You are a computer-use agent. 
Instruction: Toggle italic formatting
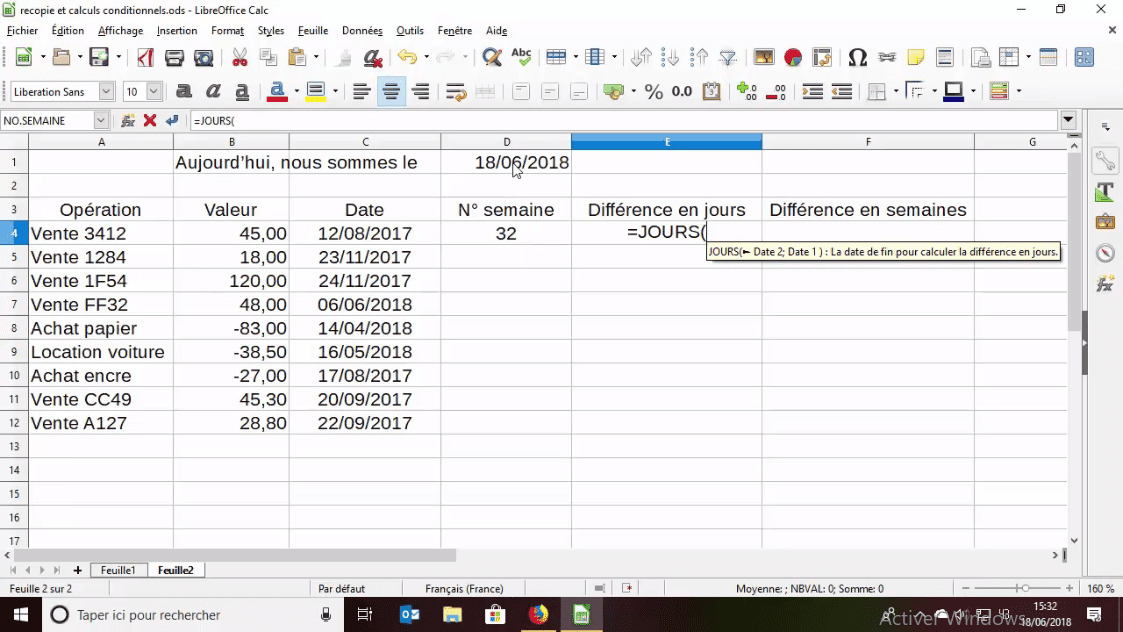pos(212,91)
